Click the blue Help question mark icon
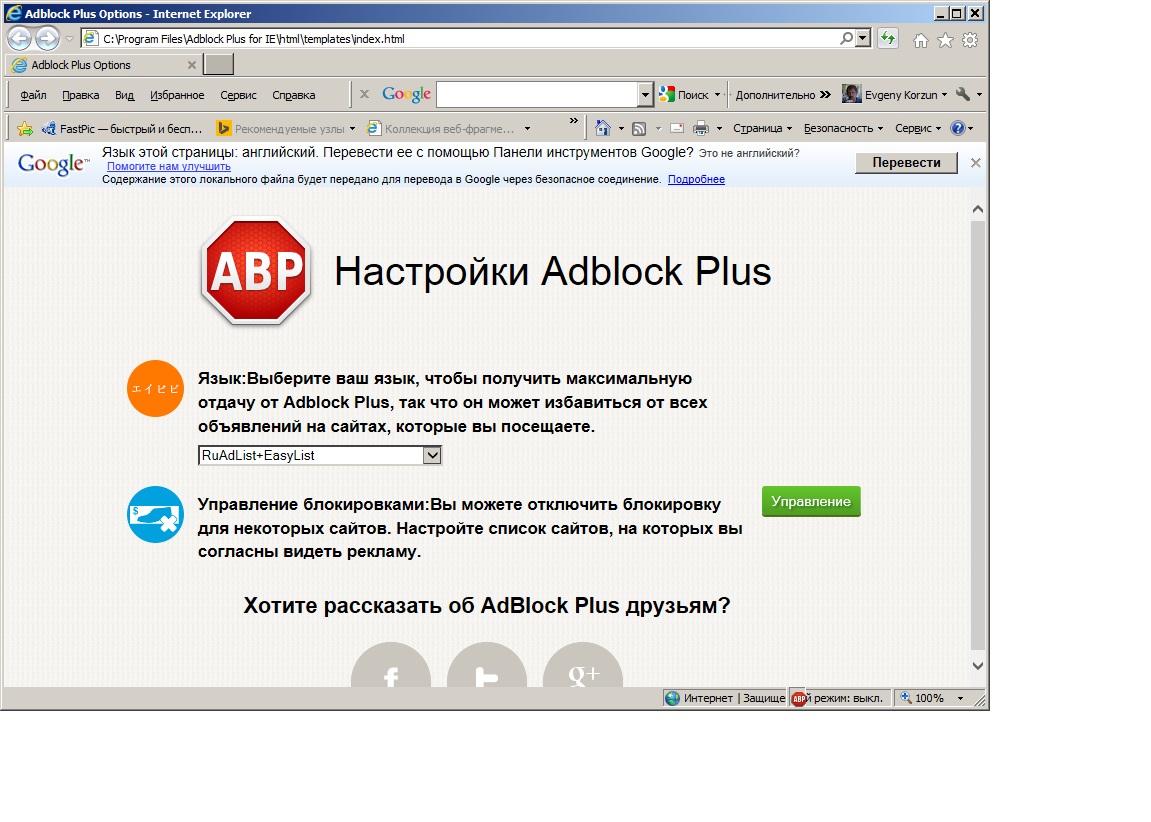 (957, 128)
